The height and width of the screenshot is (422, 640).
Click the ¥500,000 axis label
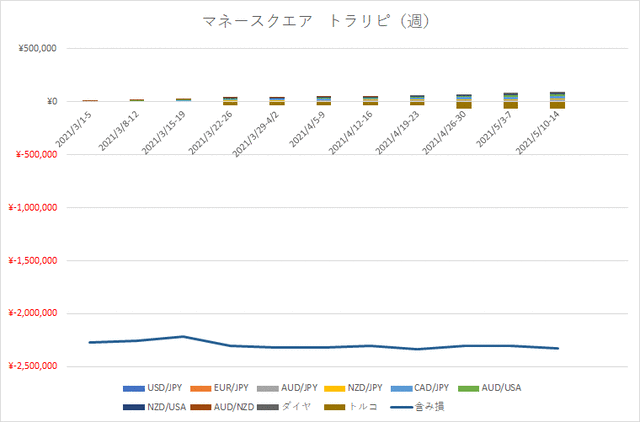click(37, 49)
